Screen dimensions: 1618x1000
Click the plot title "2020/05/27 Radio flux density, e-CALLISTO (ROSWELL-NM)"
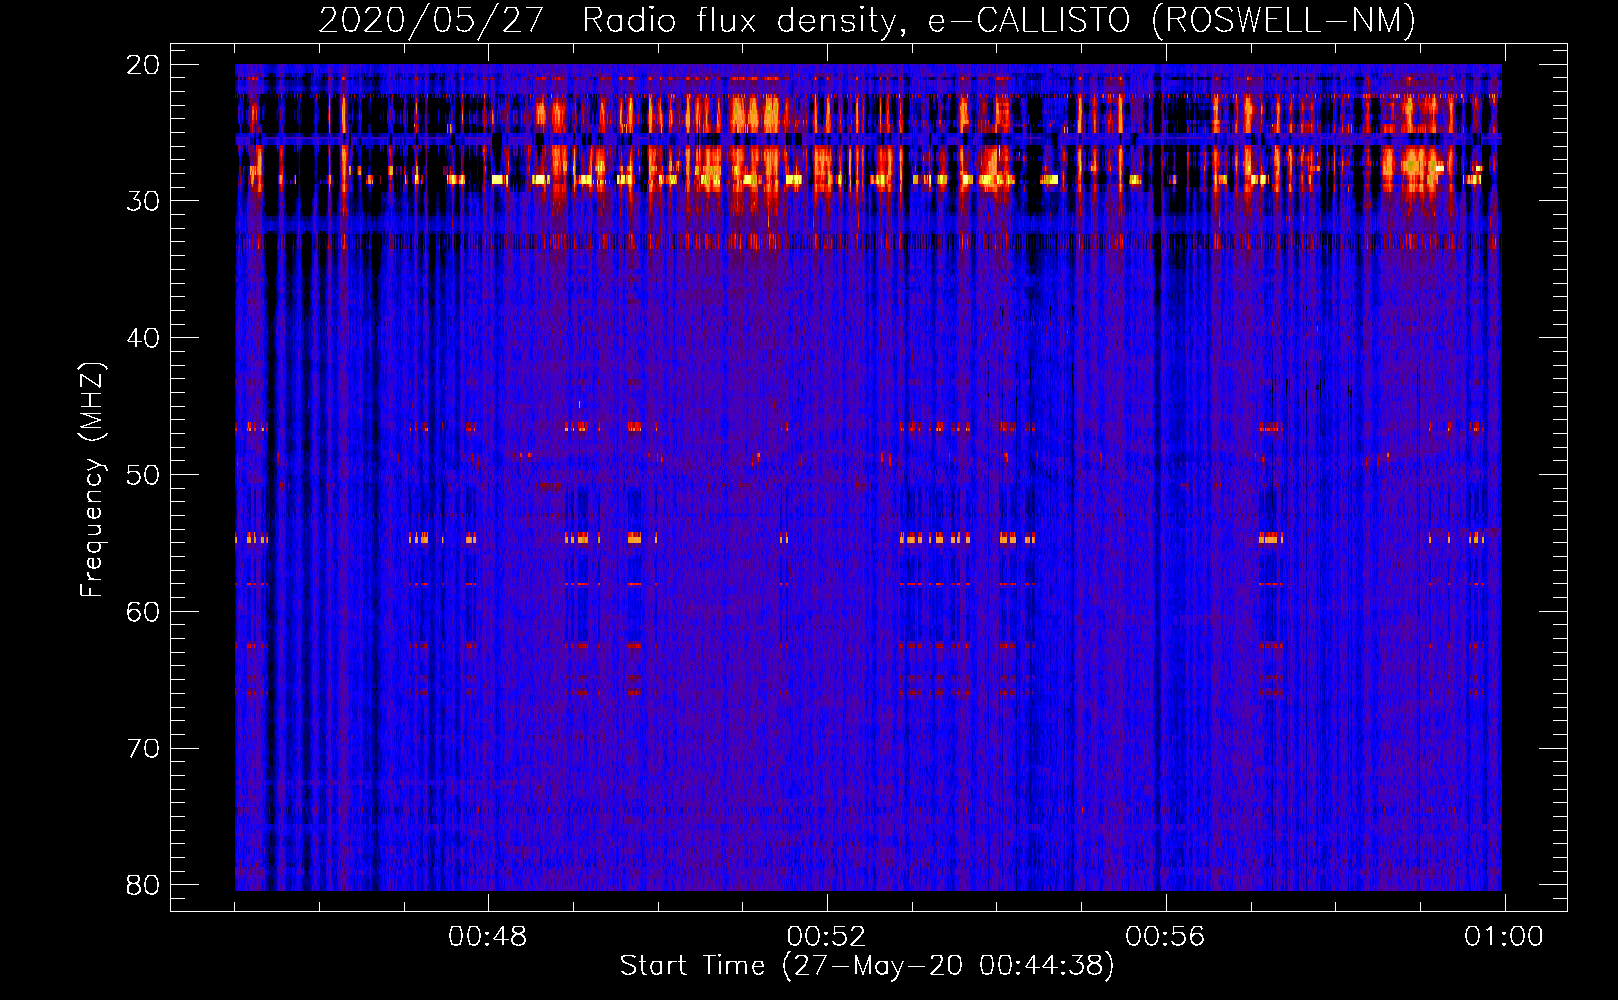867,20
